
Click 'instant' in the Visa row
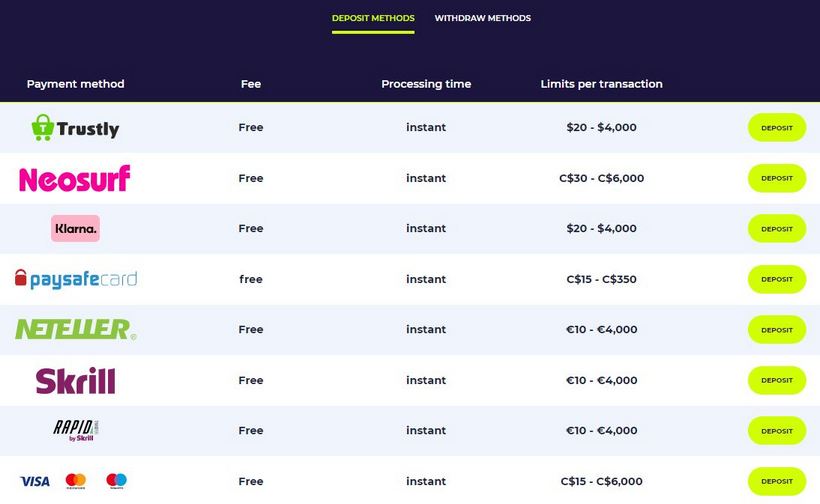pyautogui.click(x=426, y=481)
